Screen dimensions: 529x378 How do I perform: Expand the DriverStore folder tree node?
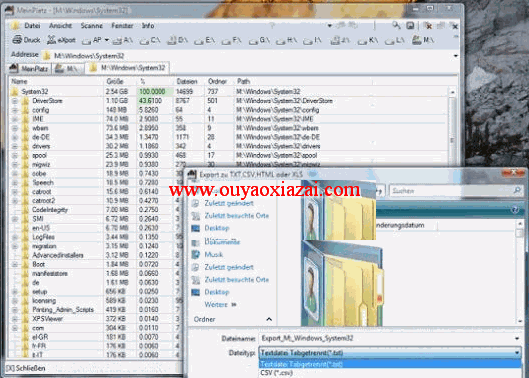pos(15,101)
